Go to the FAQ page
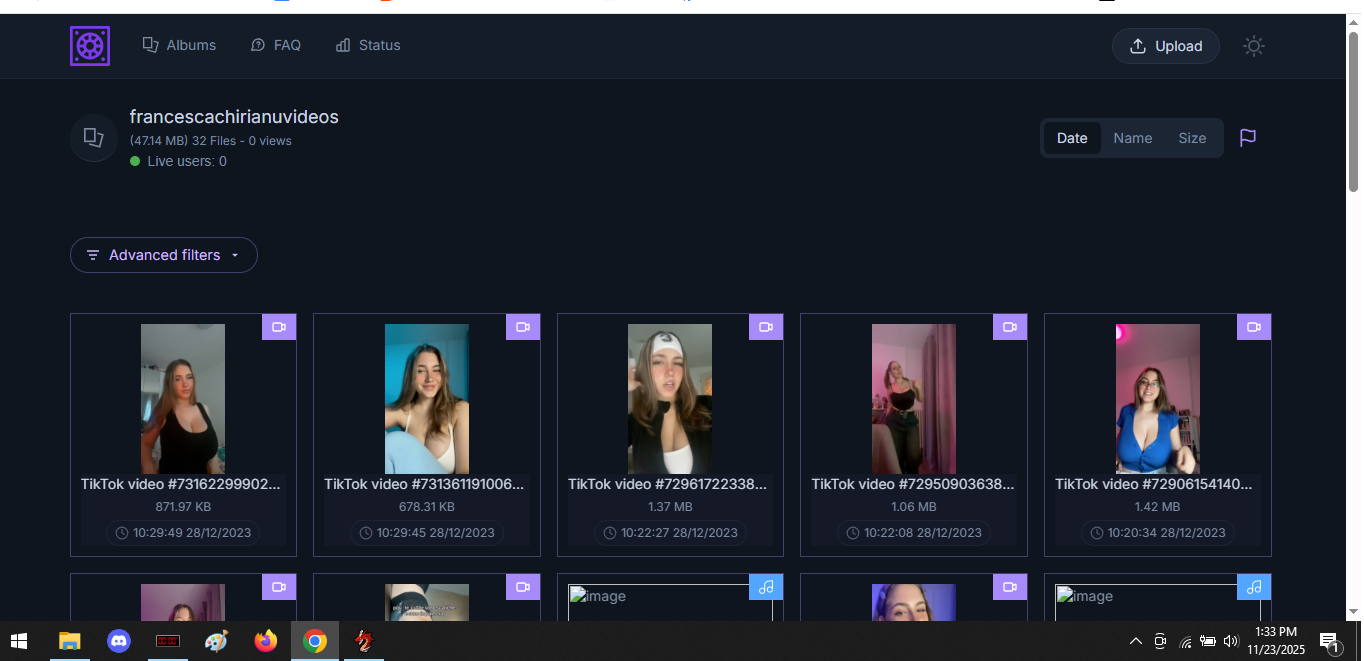 click(x=275, y=45)
